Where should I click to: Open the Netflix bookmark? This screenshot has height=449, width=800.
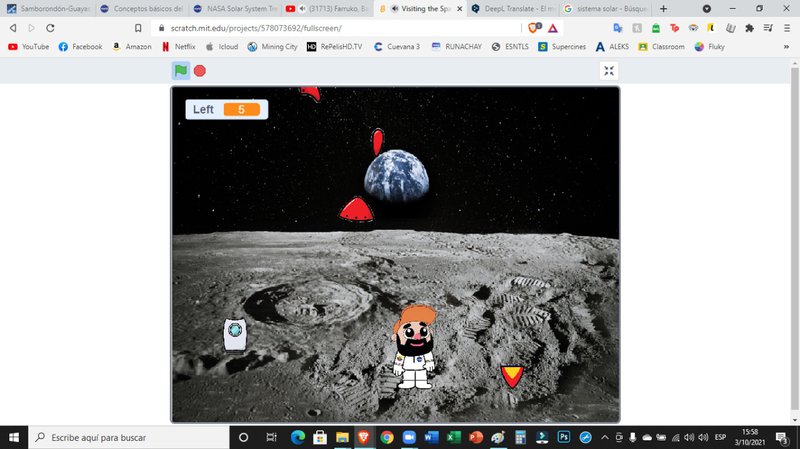tap(179, 46)
